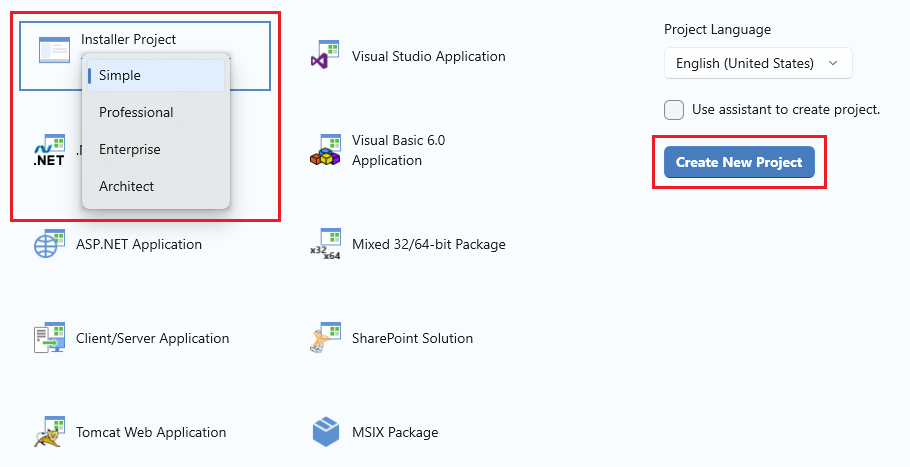
Task: Click the Client/Server Application label
Action: click(153, 338)
